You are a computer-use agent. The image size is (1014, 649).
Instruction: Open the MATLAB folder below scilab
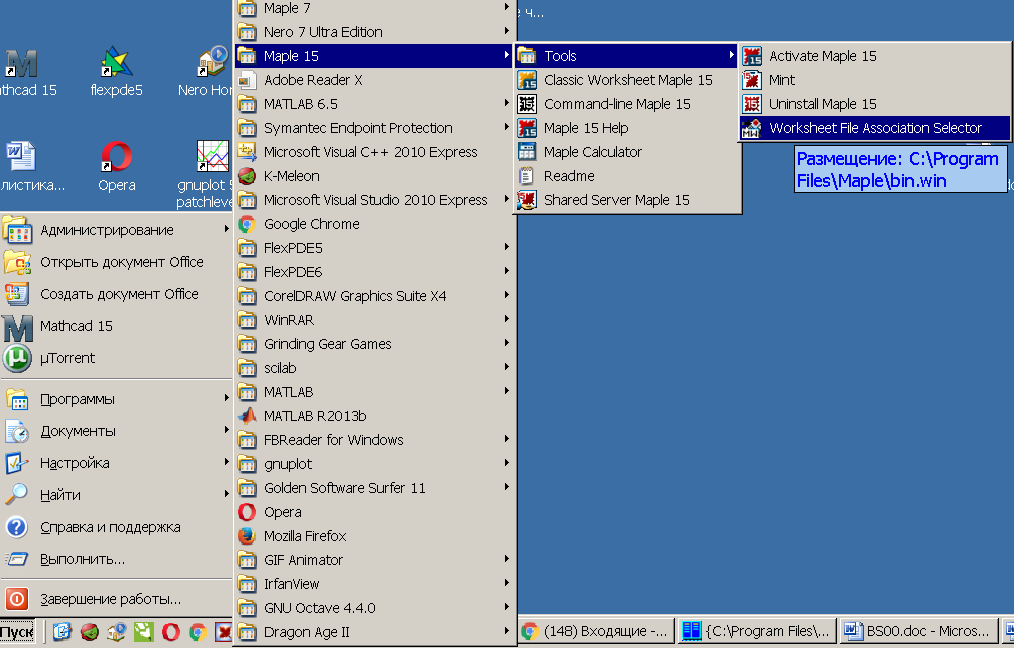coord(374,392)
